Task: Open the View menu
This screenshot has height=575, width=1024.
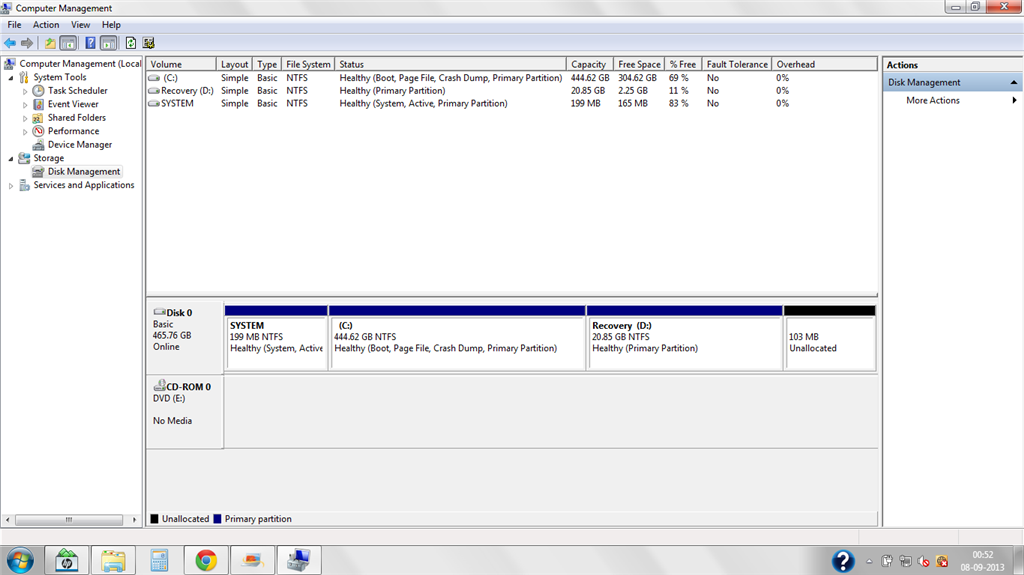Action: (80, 25)
